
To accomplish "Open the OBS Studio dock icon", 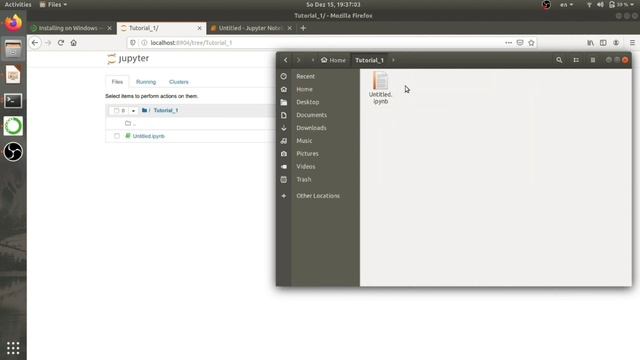I will 13,151.
